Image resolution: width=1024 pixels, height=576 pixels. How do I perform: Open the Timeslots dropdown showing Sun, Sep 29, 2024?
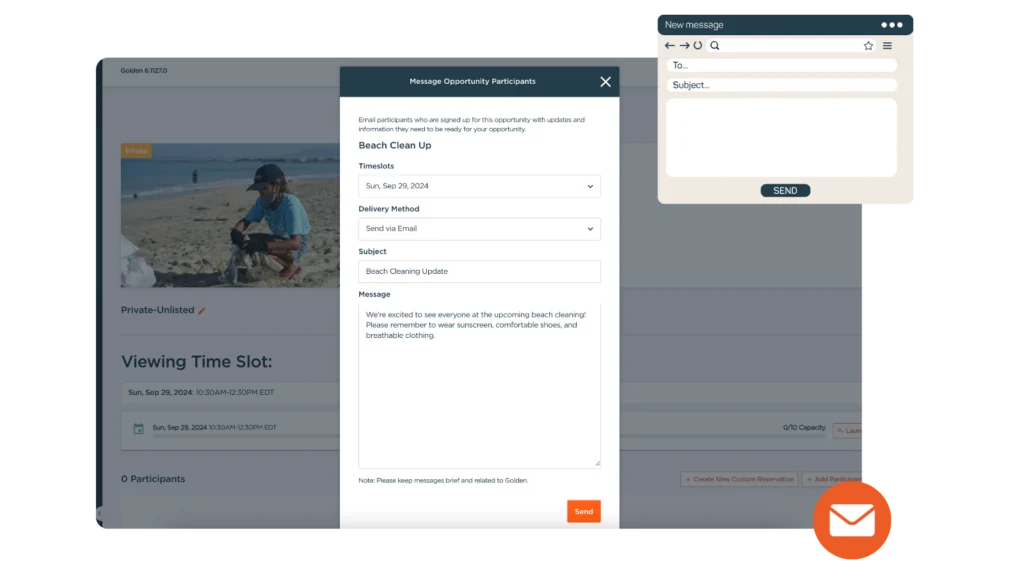(x=479, y=186)
